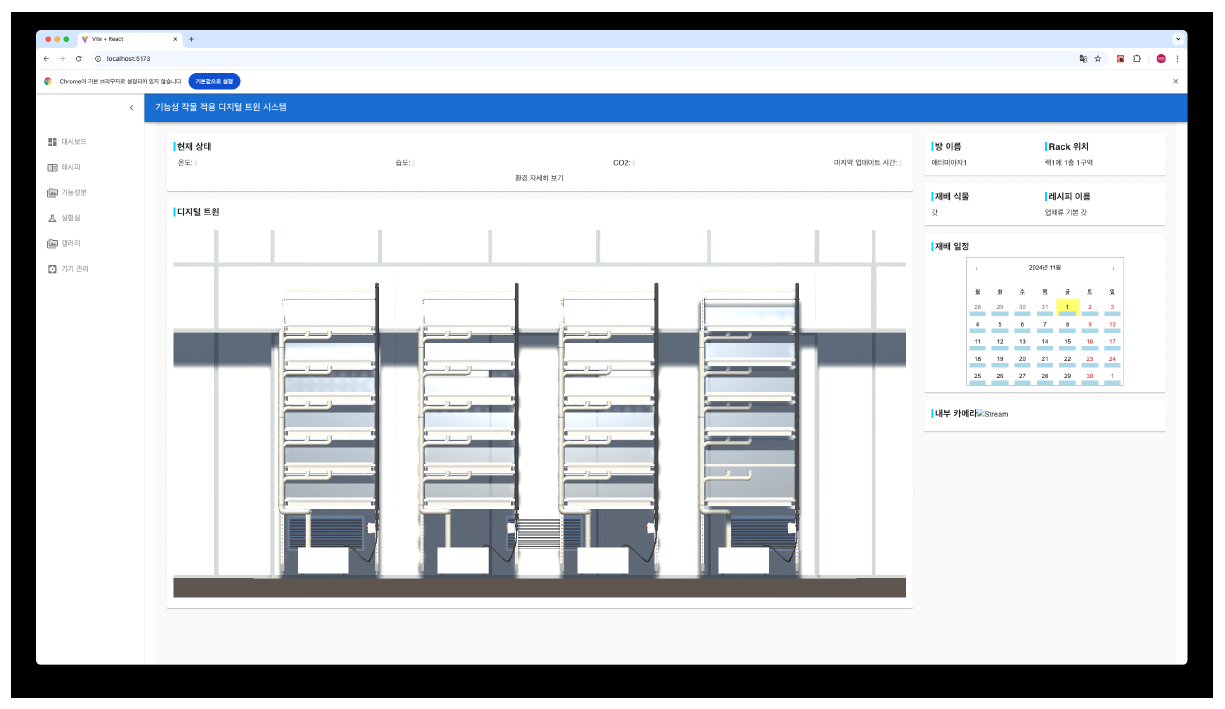Go to 갤러리 gallery icon in sidebar

click(x=52, y=244)
